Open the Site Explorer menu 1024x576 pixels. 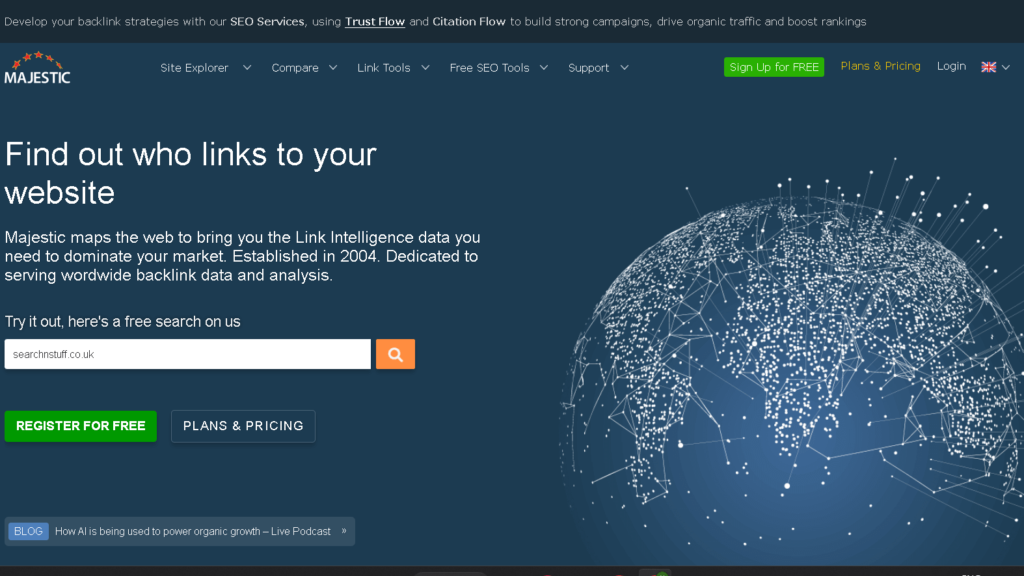(x=195, y=68)
